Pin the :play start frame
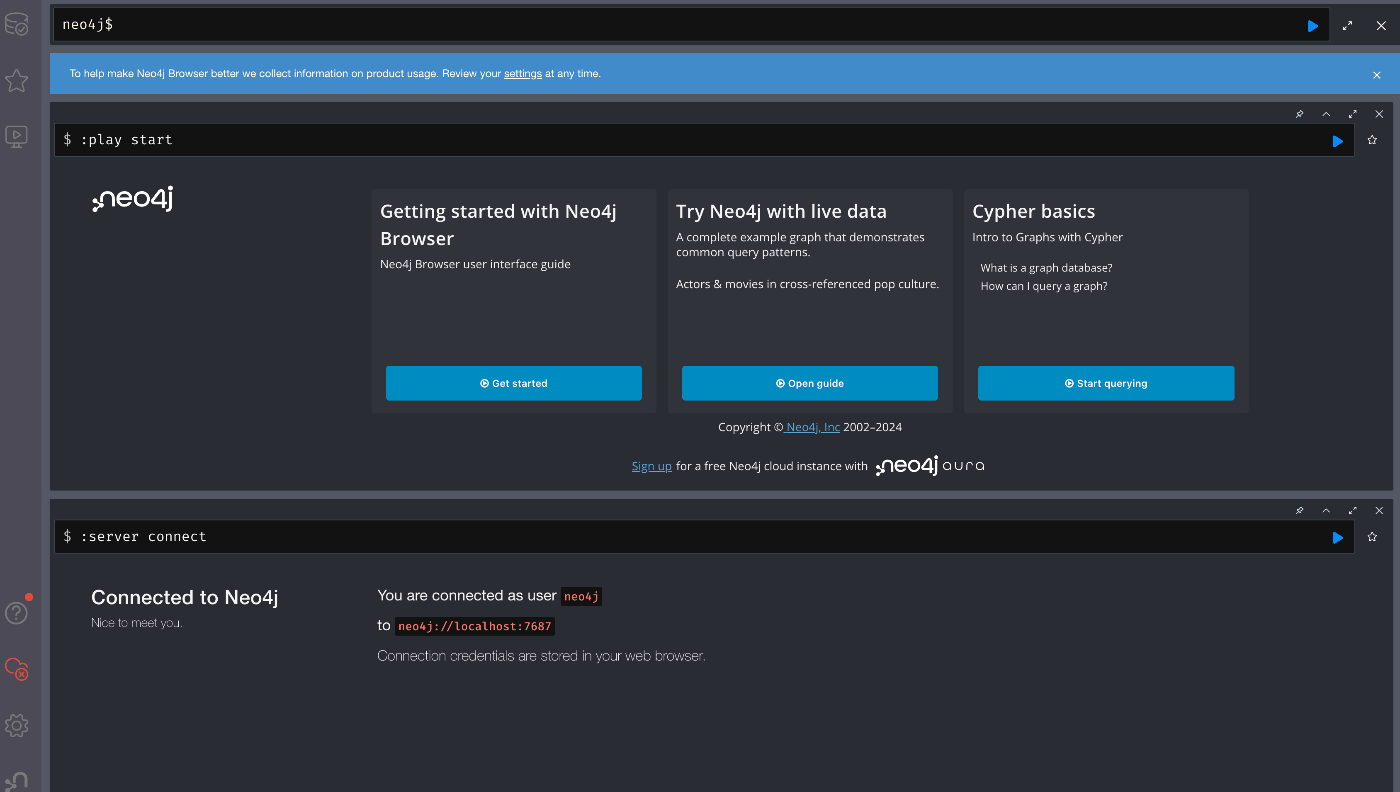The width and height of the screenshot is (1400, 792). pyautogui.click(x=1299, y=114)
